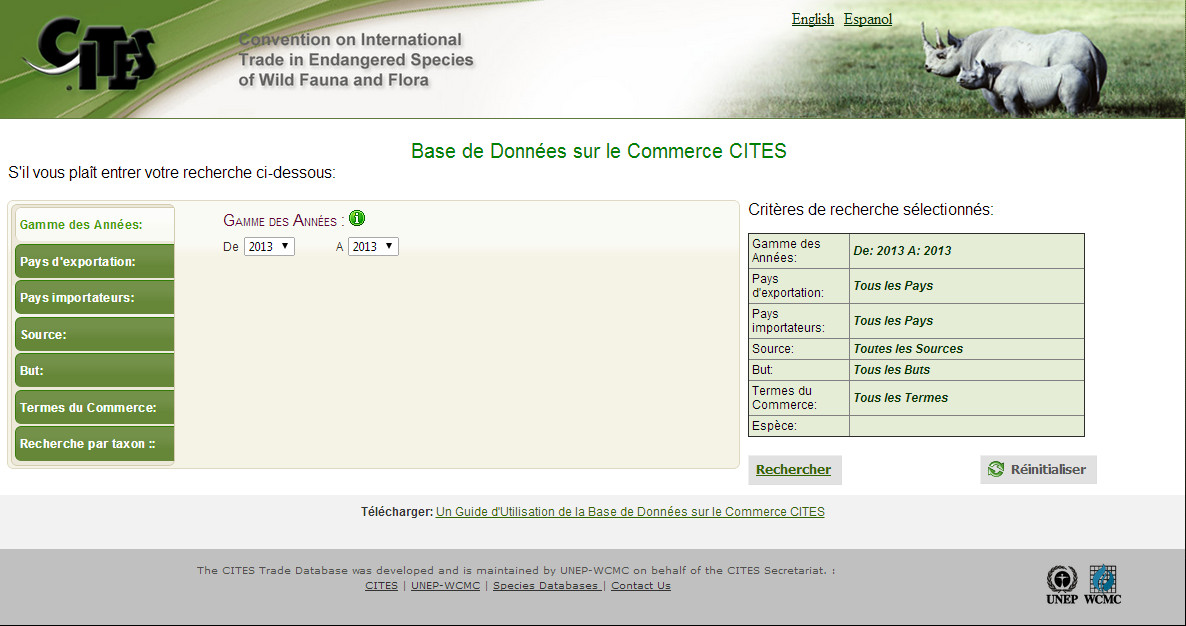This screenshot has width=1186, height=626.
Task: Open the Recherche par taxon tab
Action: coord(95,444)
